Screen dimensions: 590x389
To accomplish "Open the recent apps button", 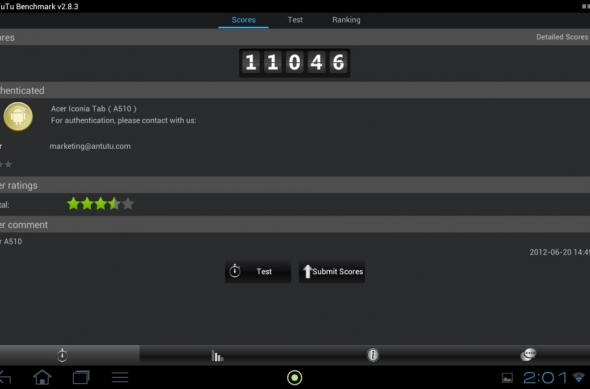I will point(81,377).
